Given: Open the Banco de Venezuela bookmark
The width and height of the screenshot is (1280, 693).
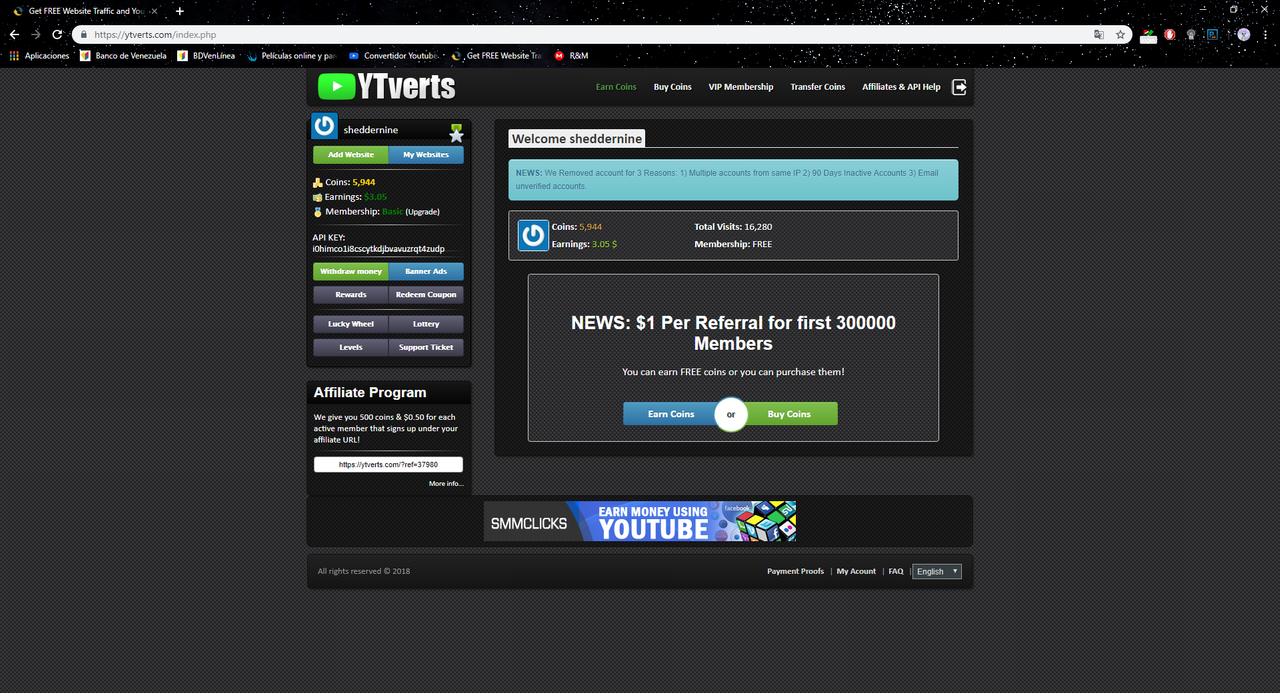Looking at the screenshot, I should pos(124,56).
